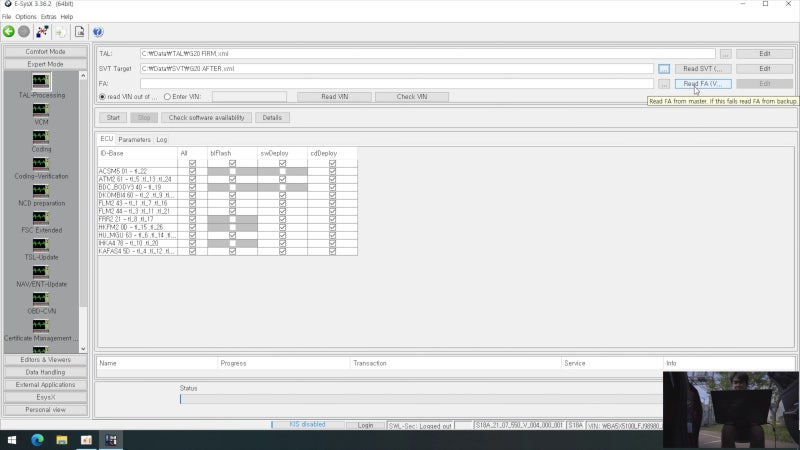
Task: Click the E-Sys taskbar icon
Action: tap(111, 440)
